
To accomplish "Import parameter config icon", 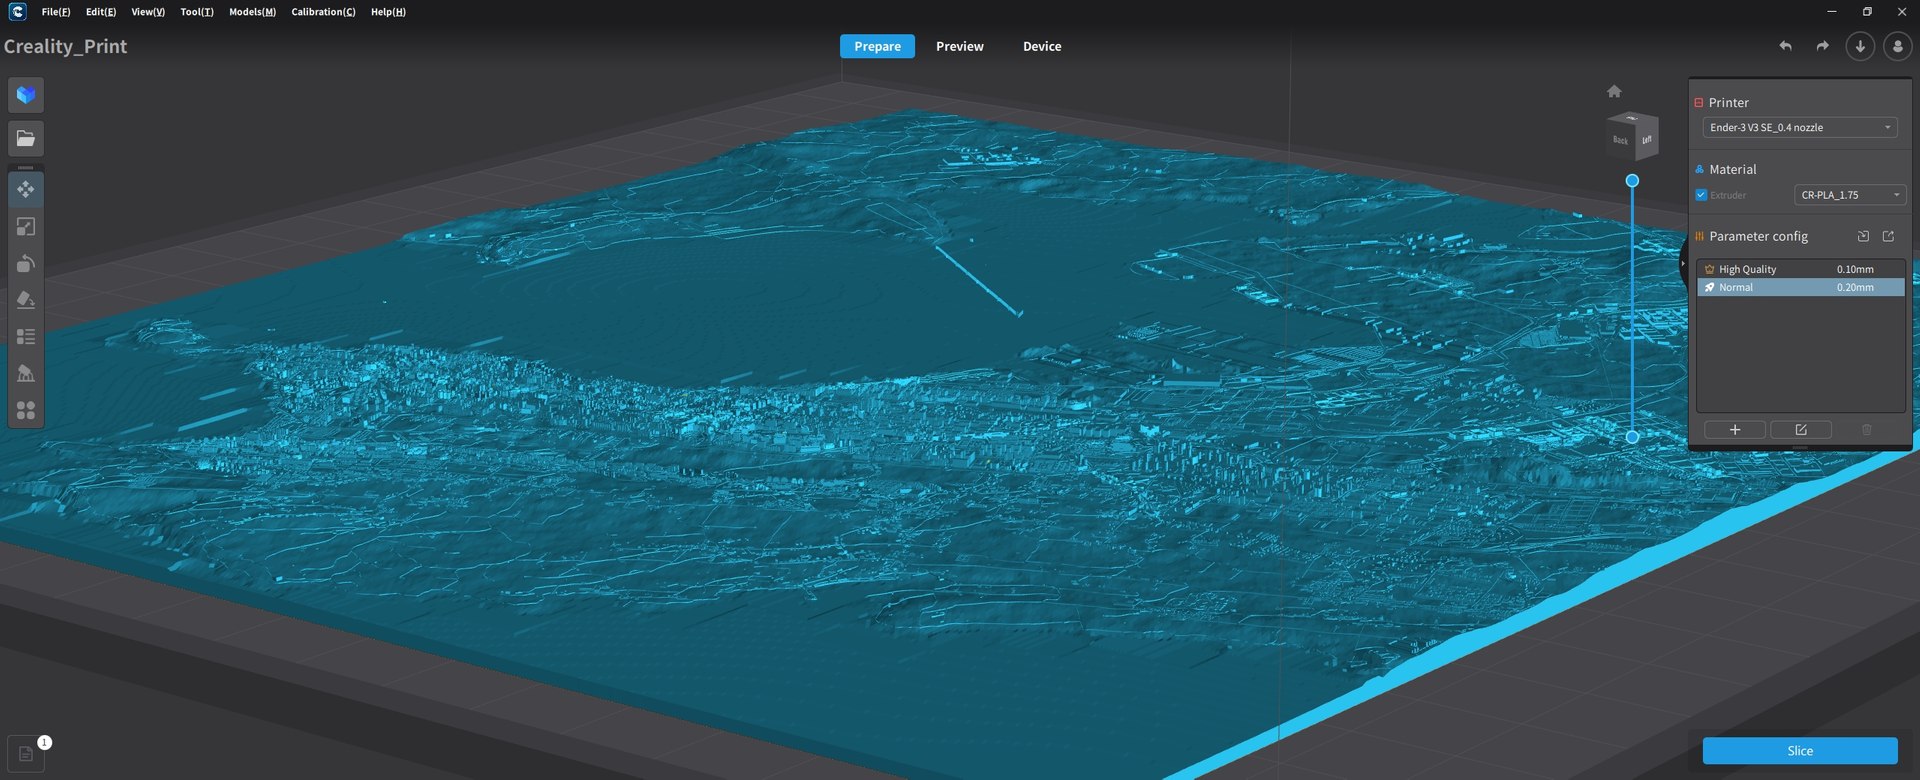I will pyautogui.click(x=1863, y=237).
